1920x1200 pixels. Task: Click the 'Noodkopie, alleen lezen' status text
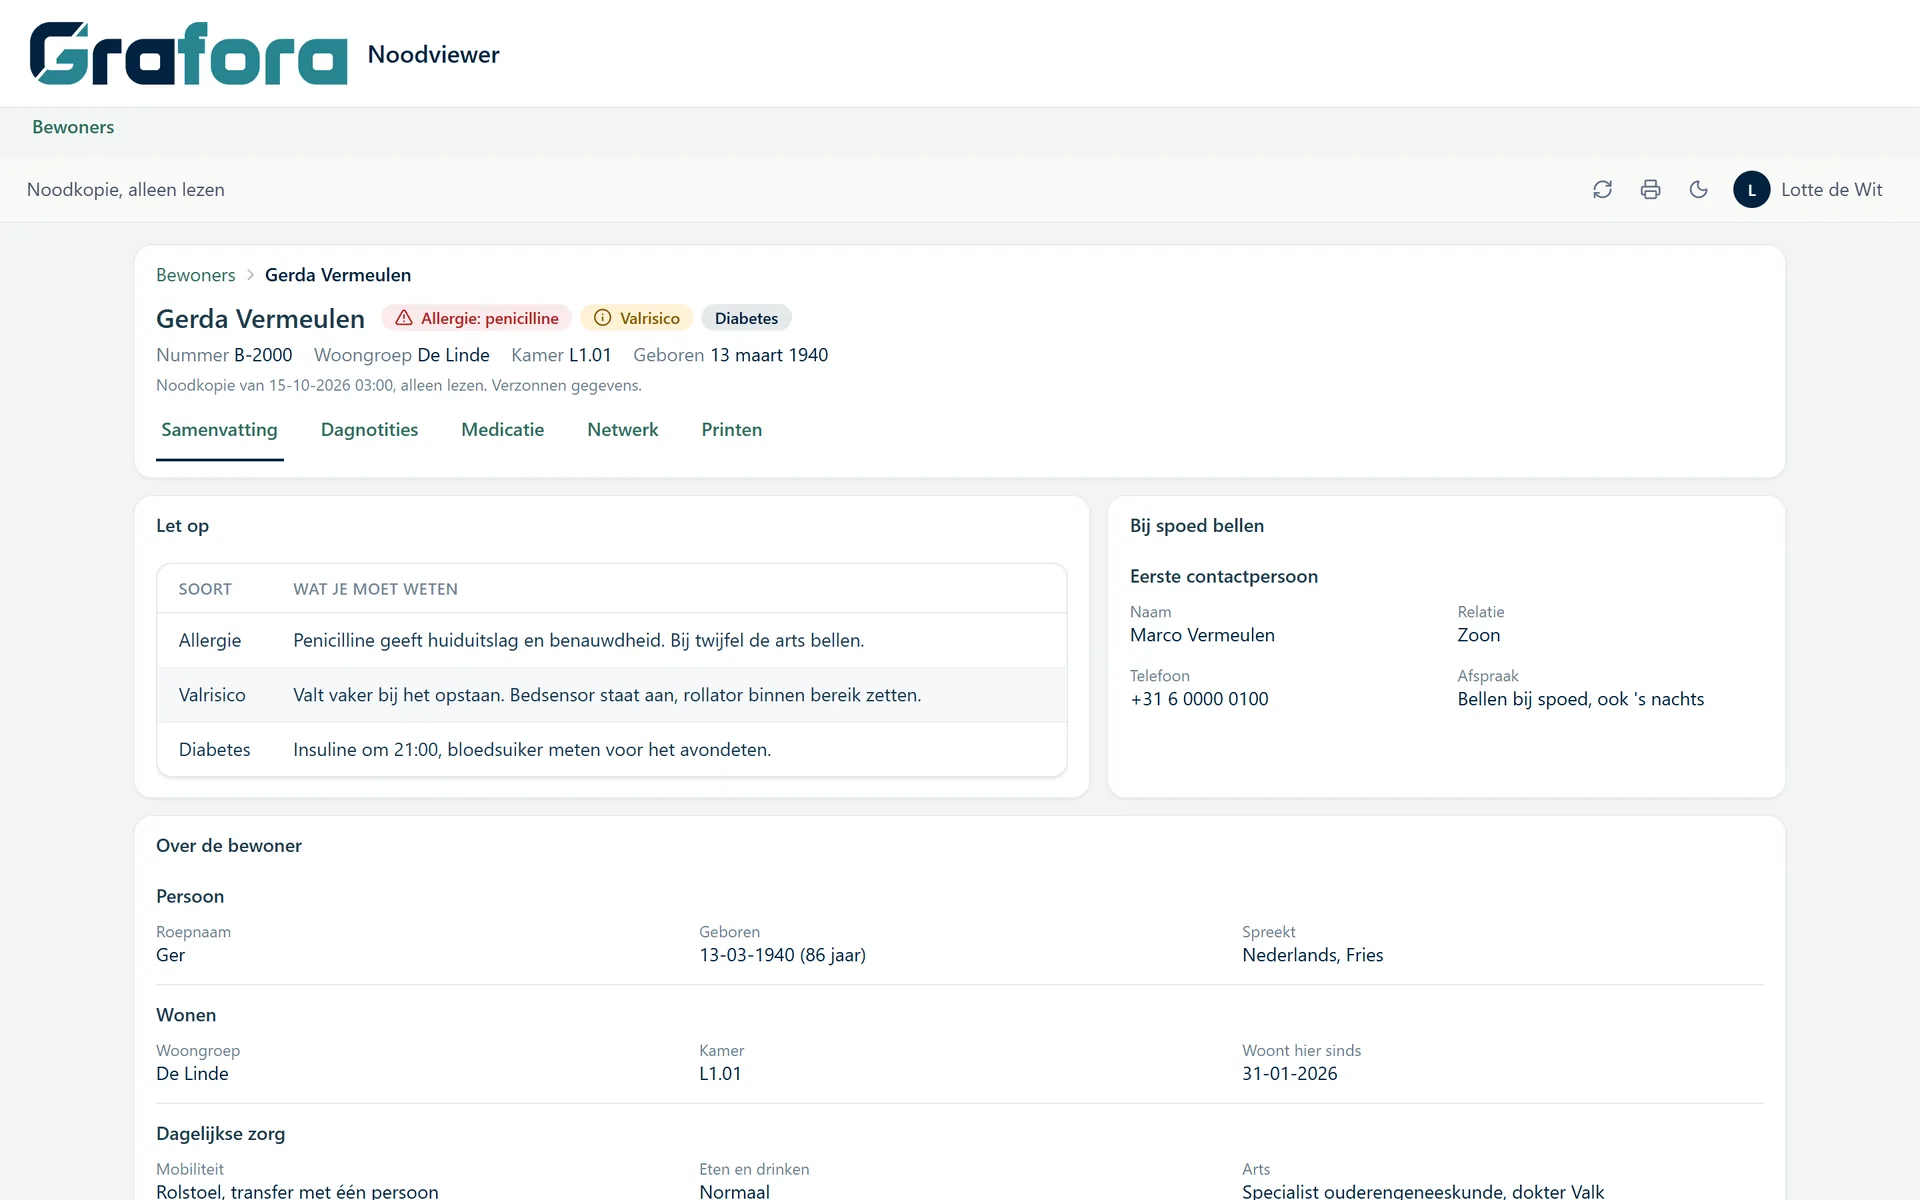pos(126,190)
